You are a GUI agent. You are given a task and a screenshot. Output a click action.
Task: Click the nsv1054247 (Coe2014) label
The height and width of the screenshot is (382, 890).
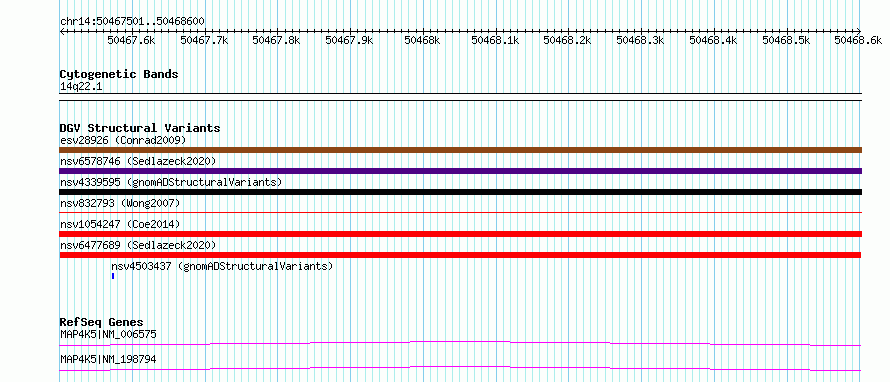tap(120, 224)
